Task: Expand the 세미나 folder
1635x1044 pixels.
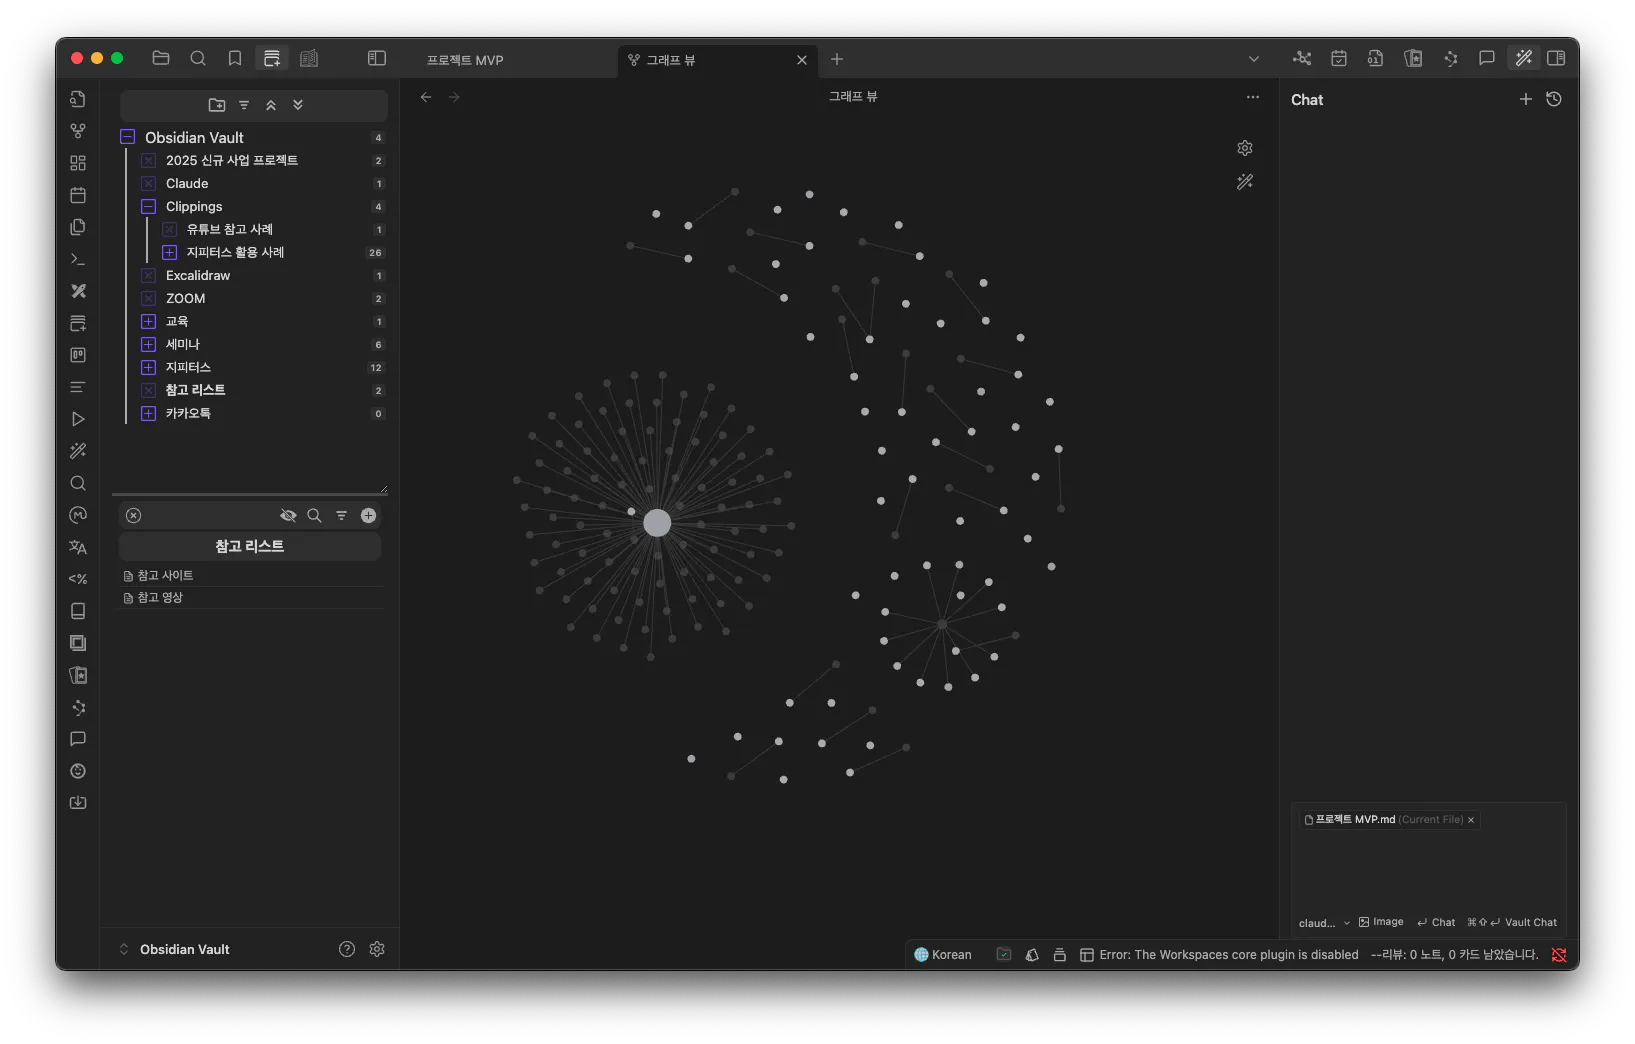Action: (x=149, y=344)
